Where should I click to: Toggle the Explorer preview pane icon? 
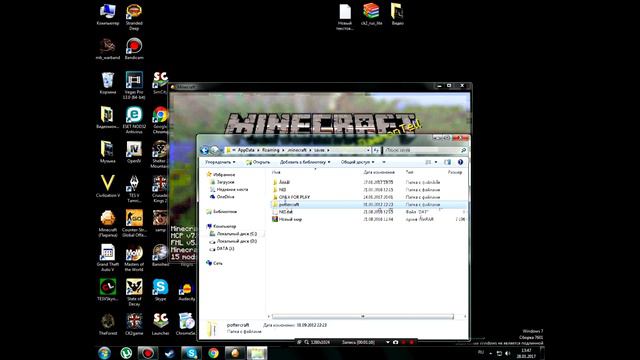point(447,162)
